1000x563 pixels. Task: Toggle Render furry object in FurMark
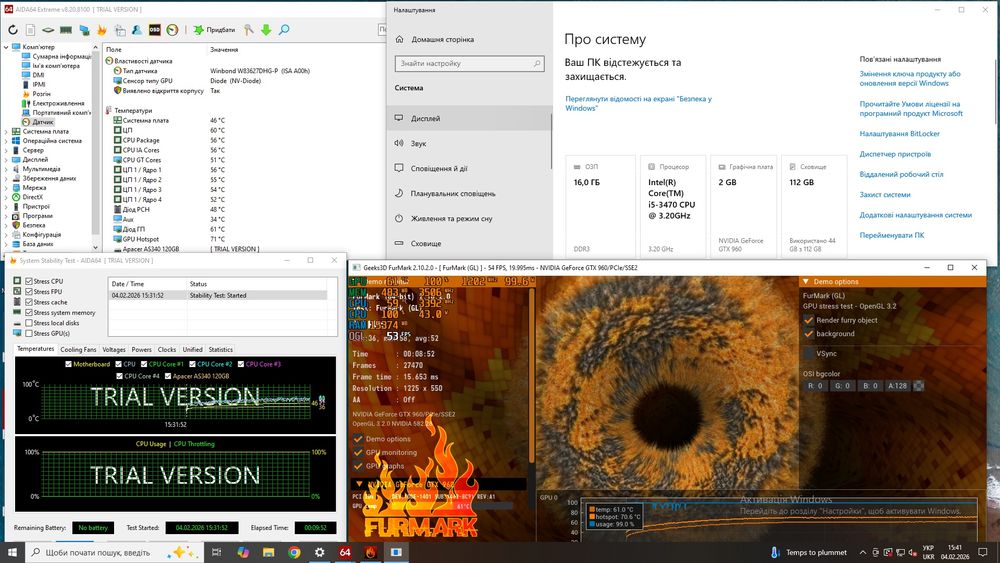809,320
